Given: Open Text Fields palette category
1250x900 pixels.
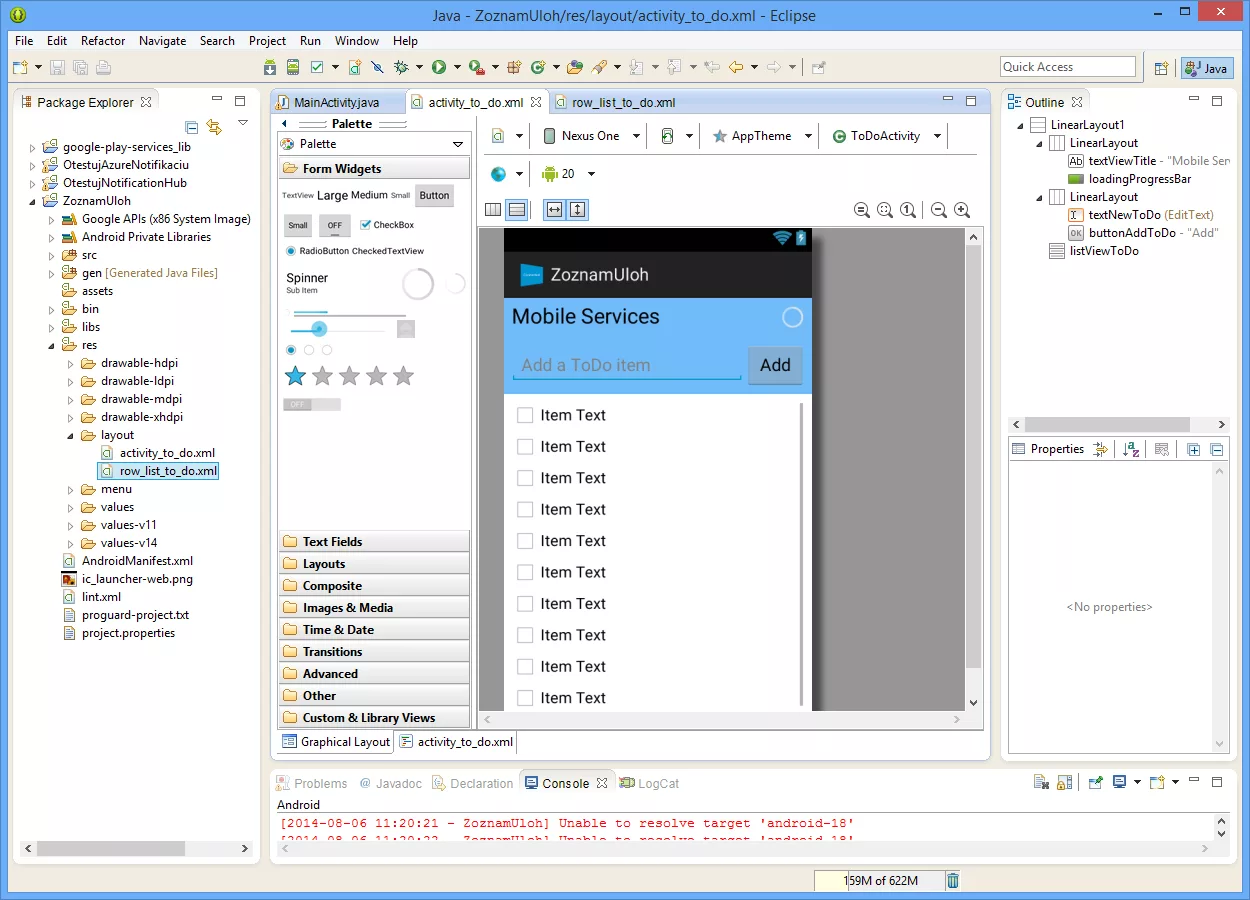Looking at the screenshot, I should (374, 541).
